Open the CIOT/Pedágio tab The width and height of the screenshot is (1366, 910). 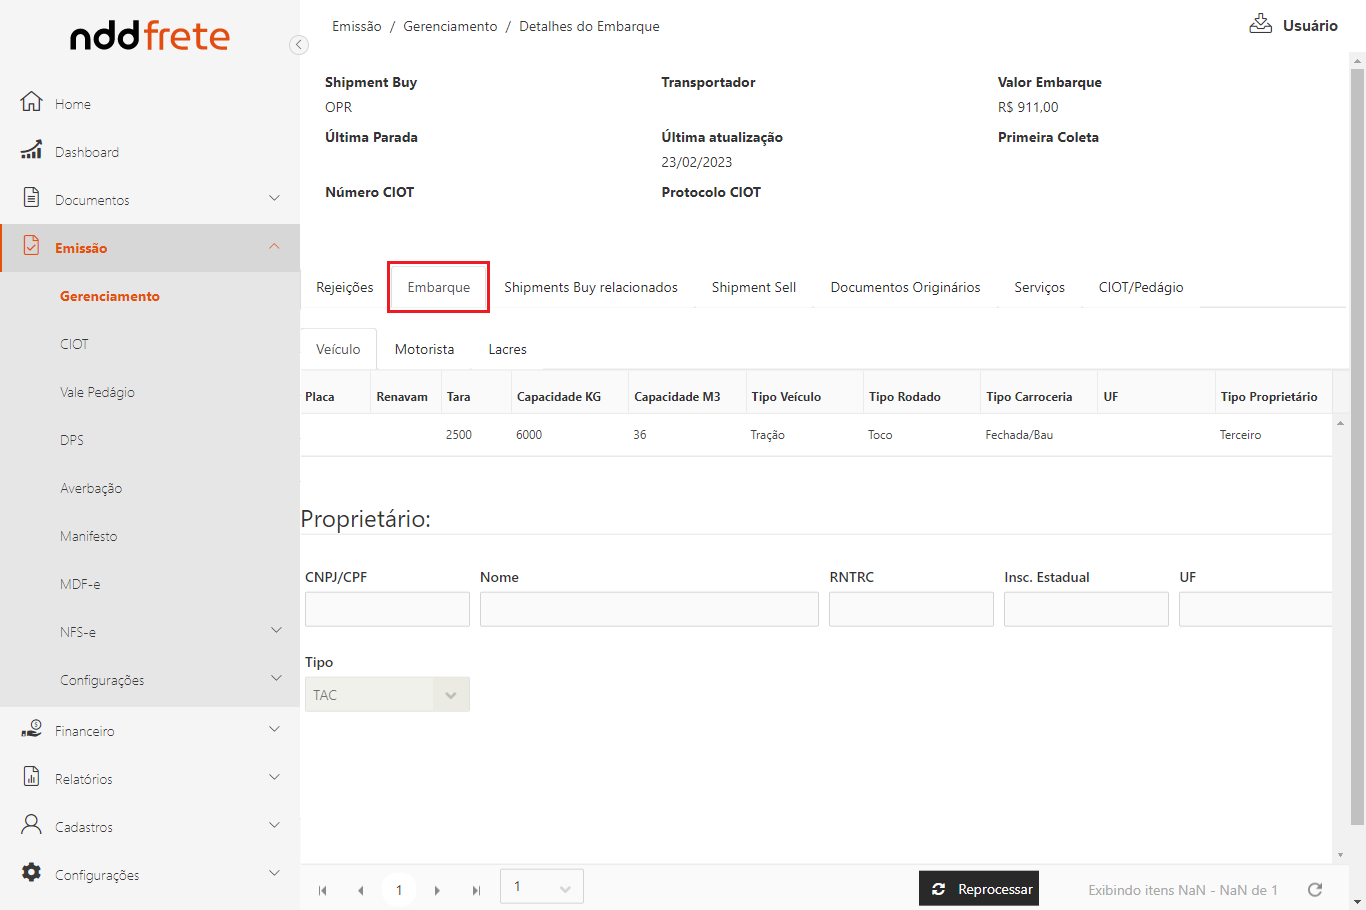click(1140, 287)
